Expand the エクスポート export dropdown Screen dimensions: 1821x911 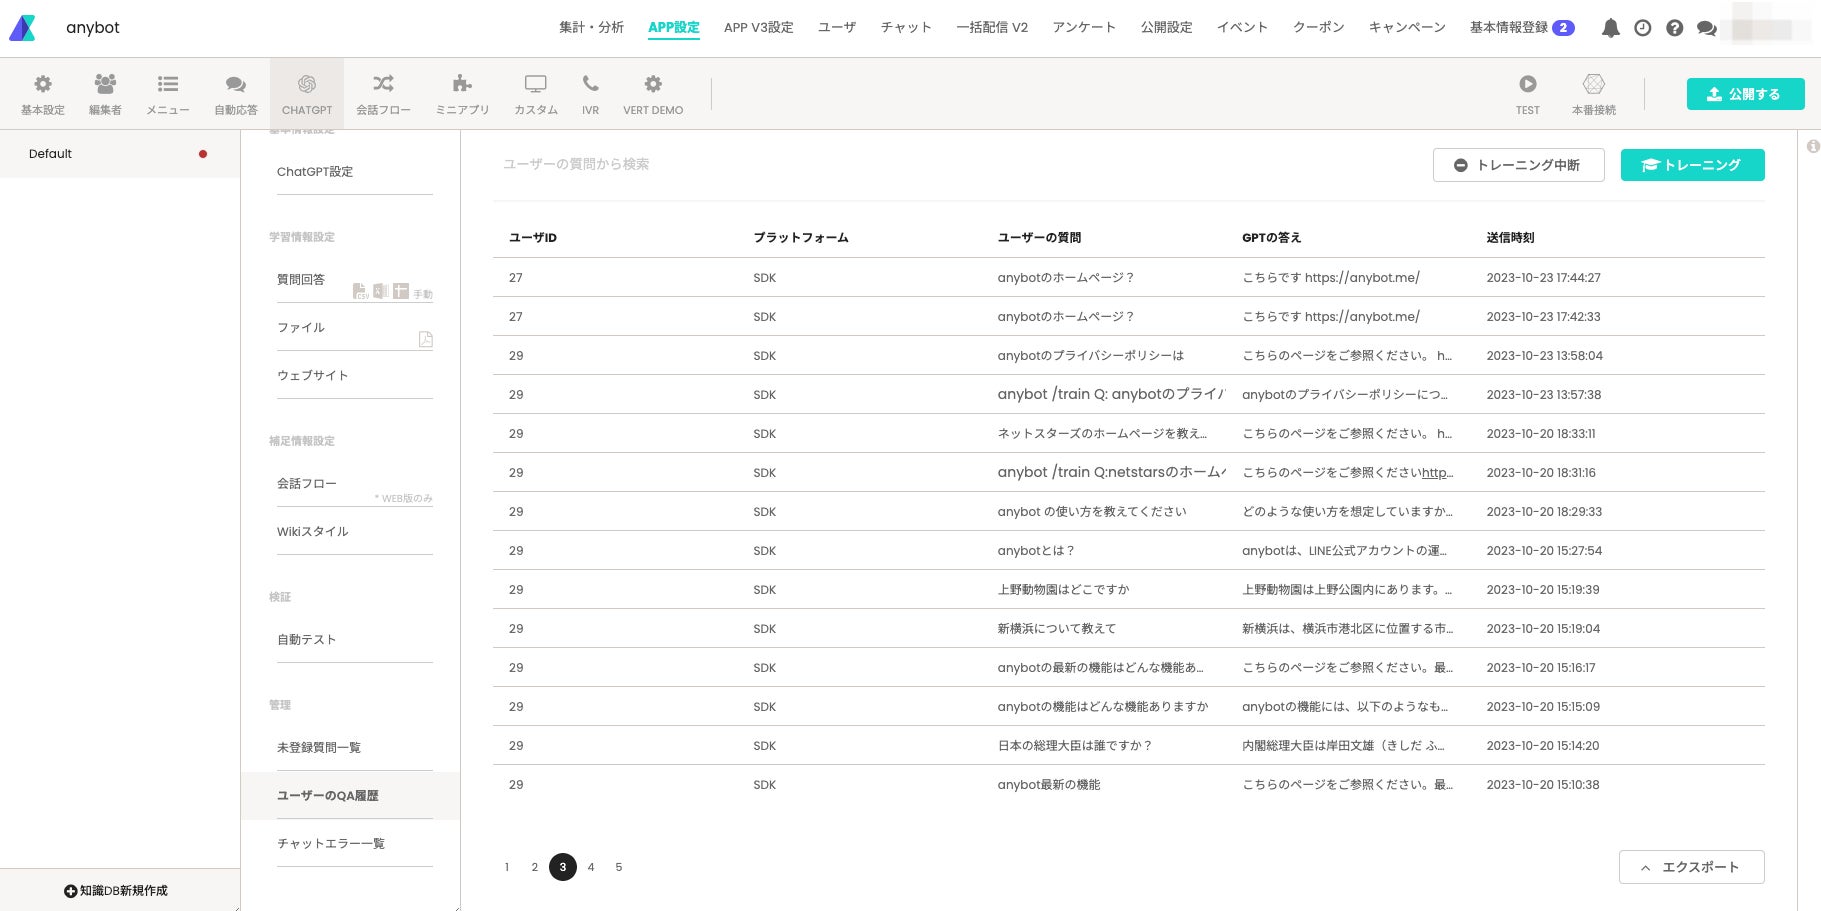pyautogui.click(x=1692, y=867)
